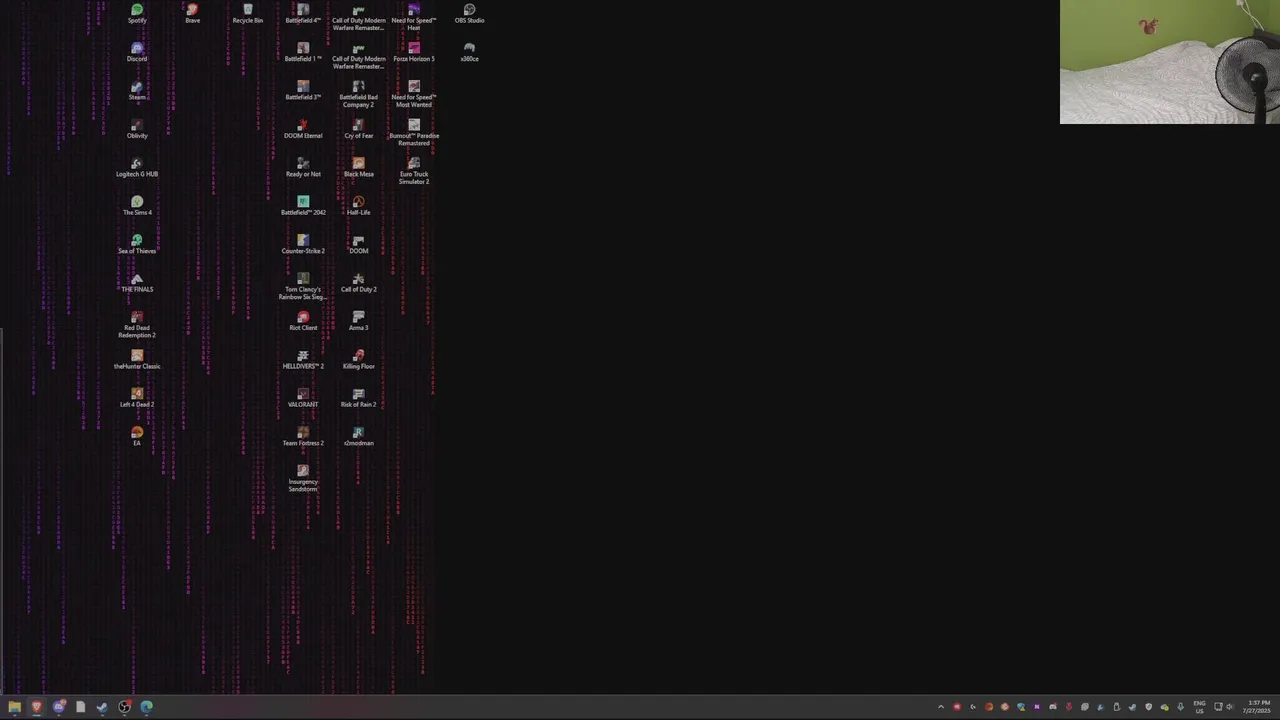Select Euro Truck Simulator 2 icon
Viewport: 1280px width, 720px height.
click(x=414, y=171)
